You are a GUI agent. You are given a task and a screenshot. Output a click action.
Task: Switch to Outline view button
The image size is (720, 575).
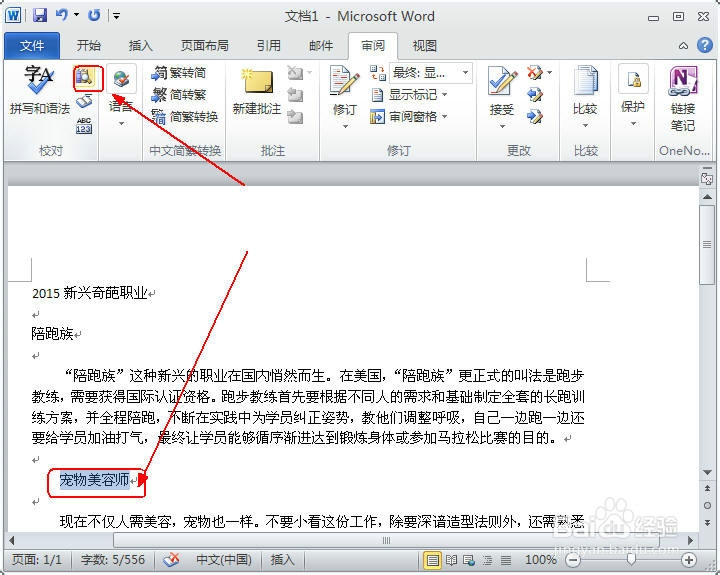click(488, 560)
